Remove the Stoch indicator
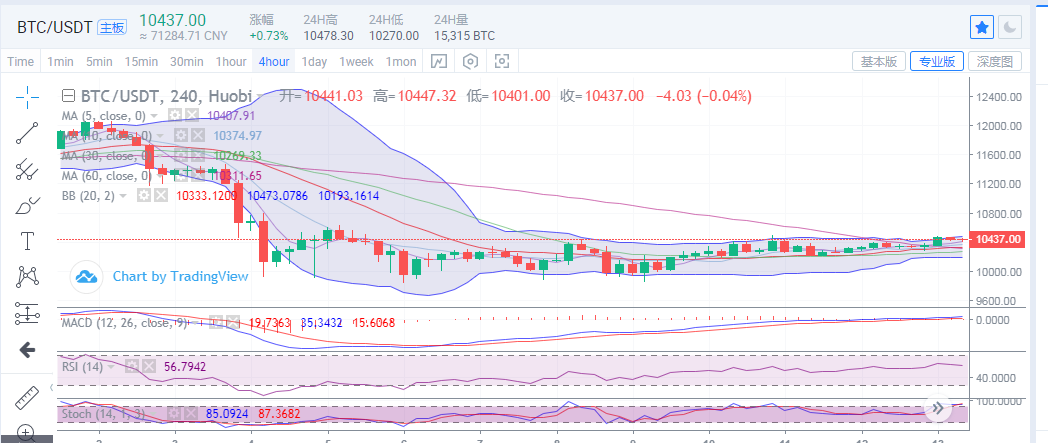This screenshot has width=1048, height=443. tap(190, 414)
